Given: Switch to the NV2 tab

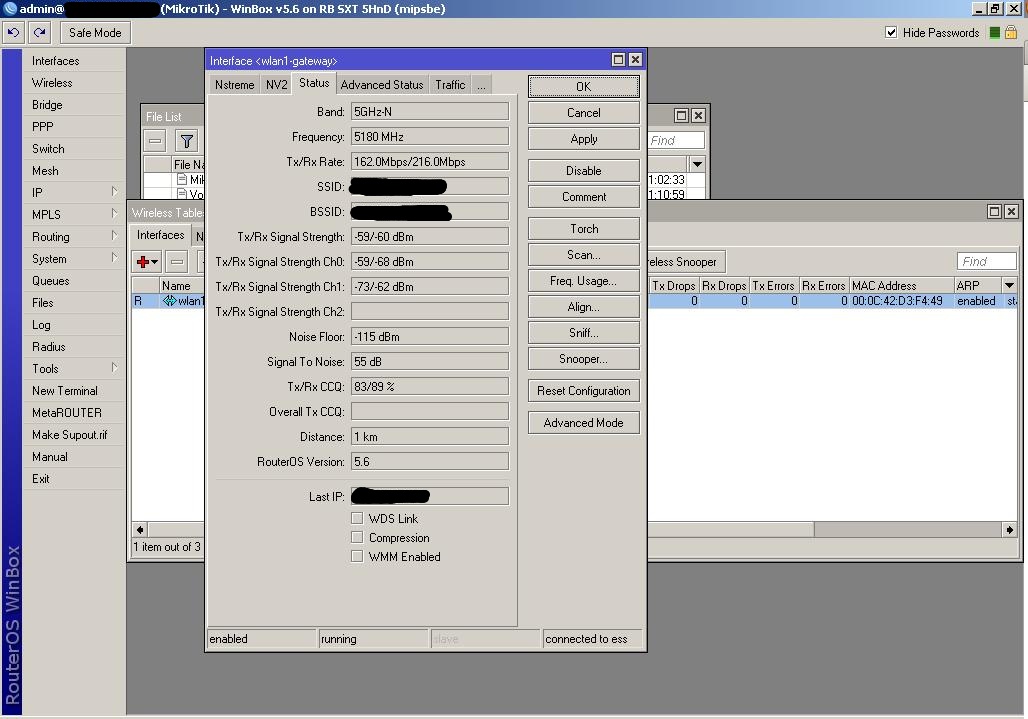Looking at the screenshot, I should pos(276,85).
